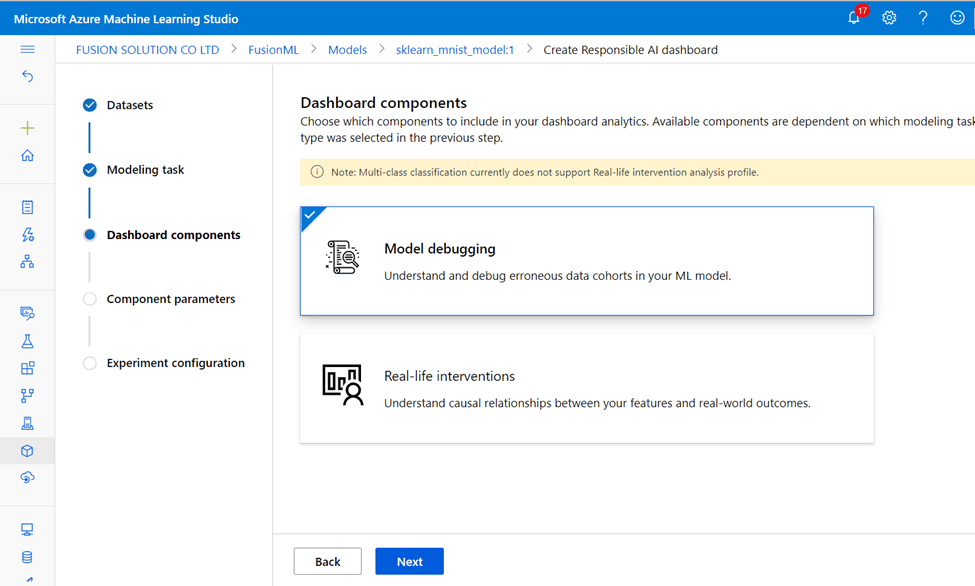
Task: Click the back arrow icon in sidebar
Action: point(27,76)
